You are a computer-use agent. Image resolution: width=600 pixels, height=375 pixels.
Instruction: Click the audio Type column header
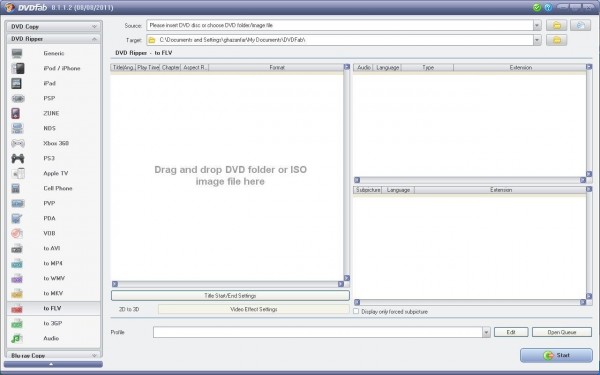427,67
